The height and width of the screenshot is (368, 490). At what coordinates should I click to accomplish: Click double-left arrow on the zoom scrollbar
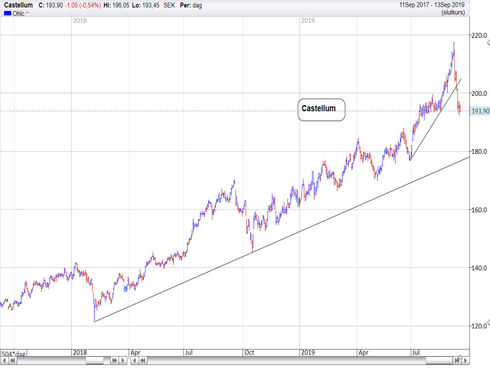pyautogui.click(x=13, y=361)
